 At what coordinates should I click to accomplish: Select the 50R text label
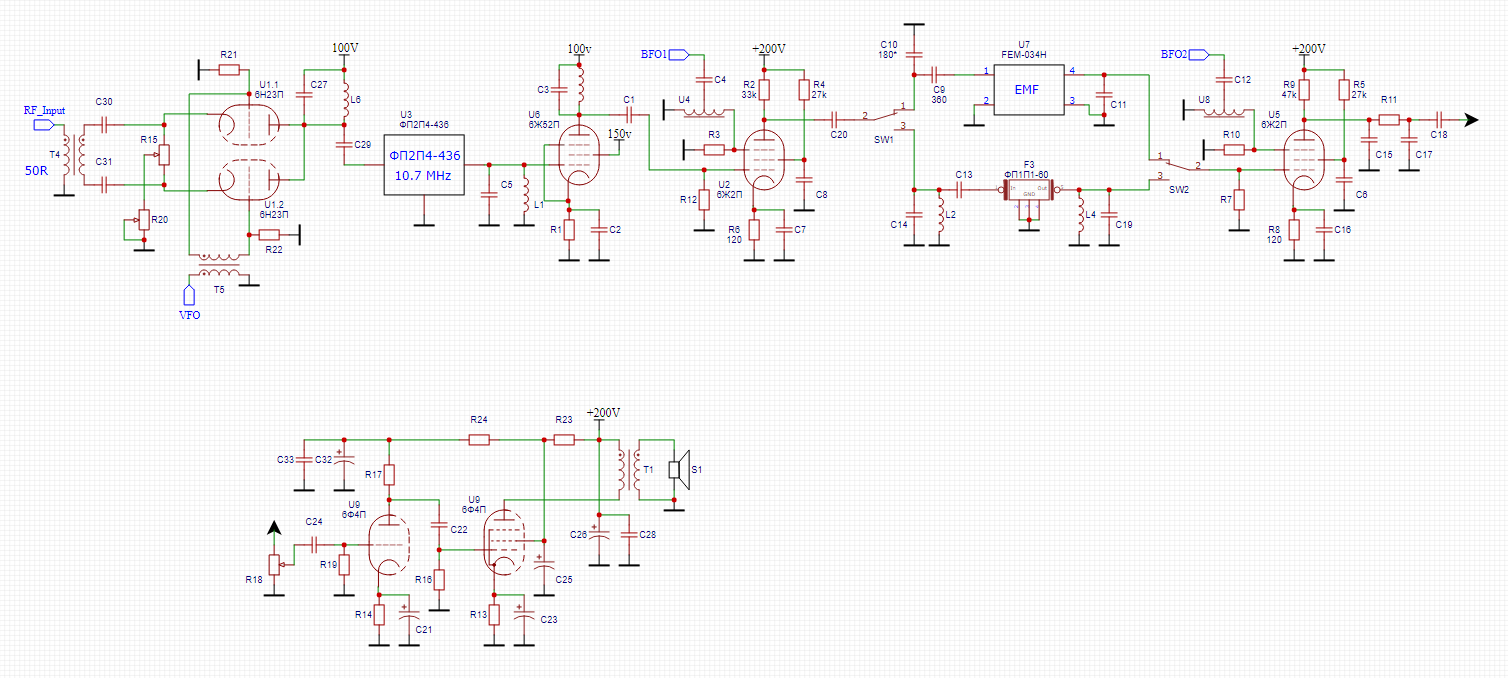point(37,171)
